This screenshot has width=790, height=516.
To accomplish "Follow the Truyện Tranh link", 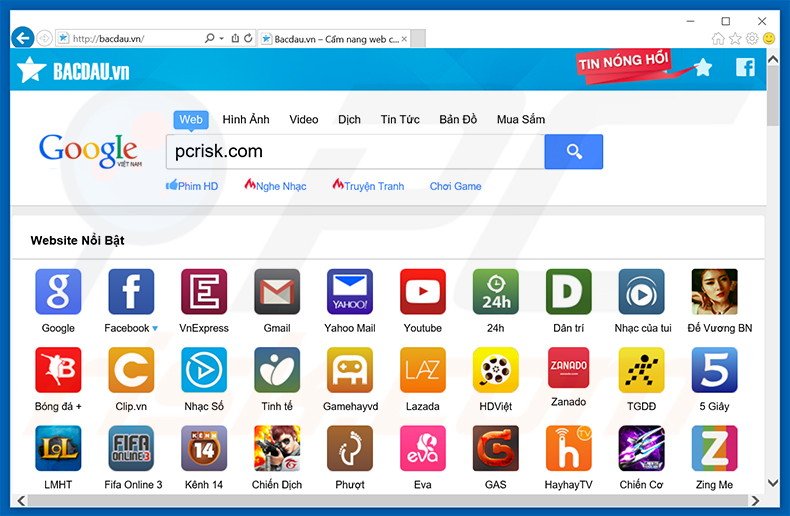I will tap(368, 186).
